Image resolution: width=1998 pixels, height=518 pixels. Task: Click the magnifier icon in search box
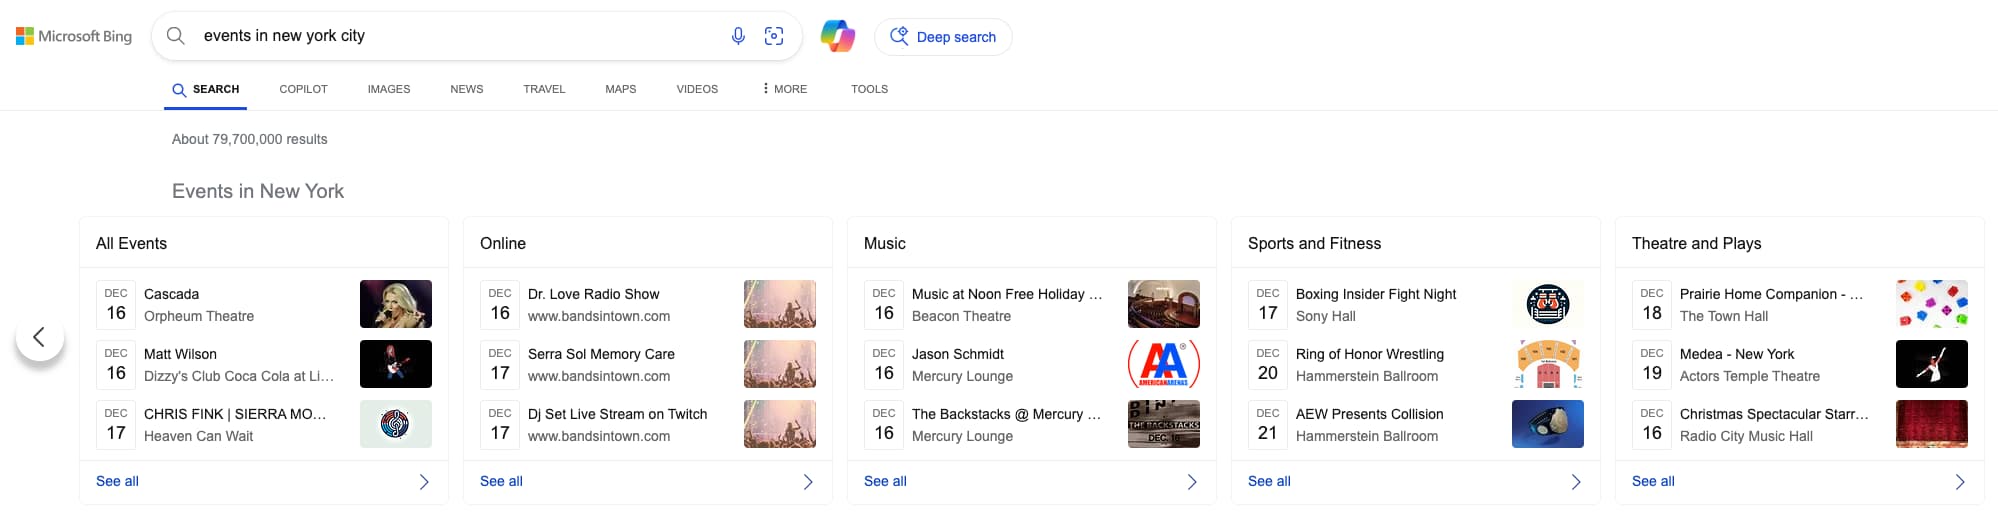click(176, 36)
